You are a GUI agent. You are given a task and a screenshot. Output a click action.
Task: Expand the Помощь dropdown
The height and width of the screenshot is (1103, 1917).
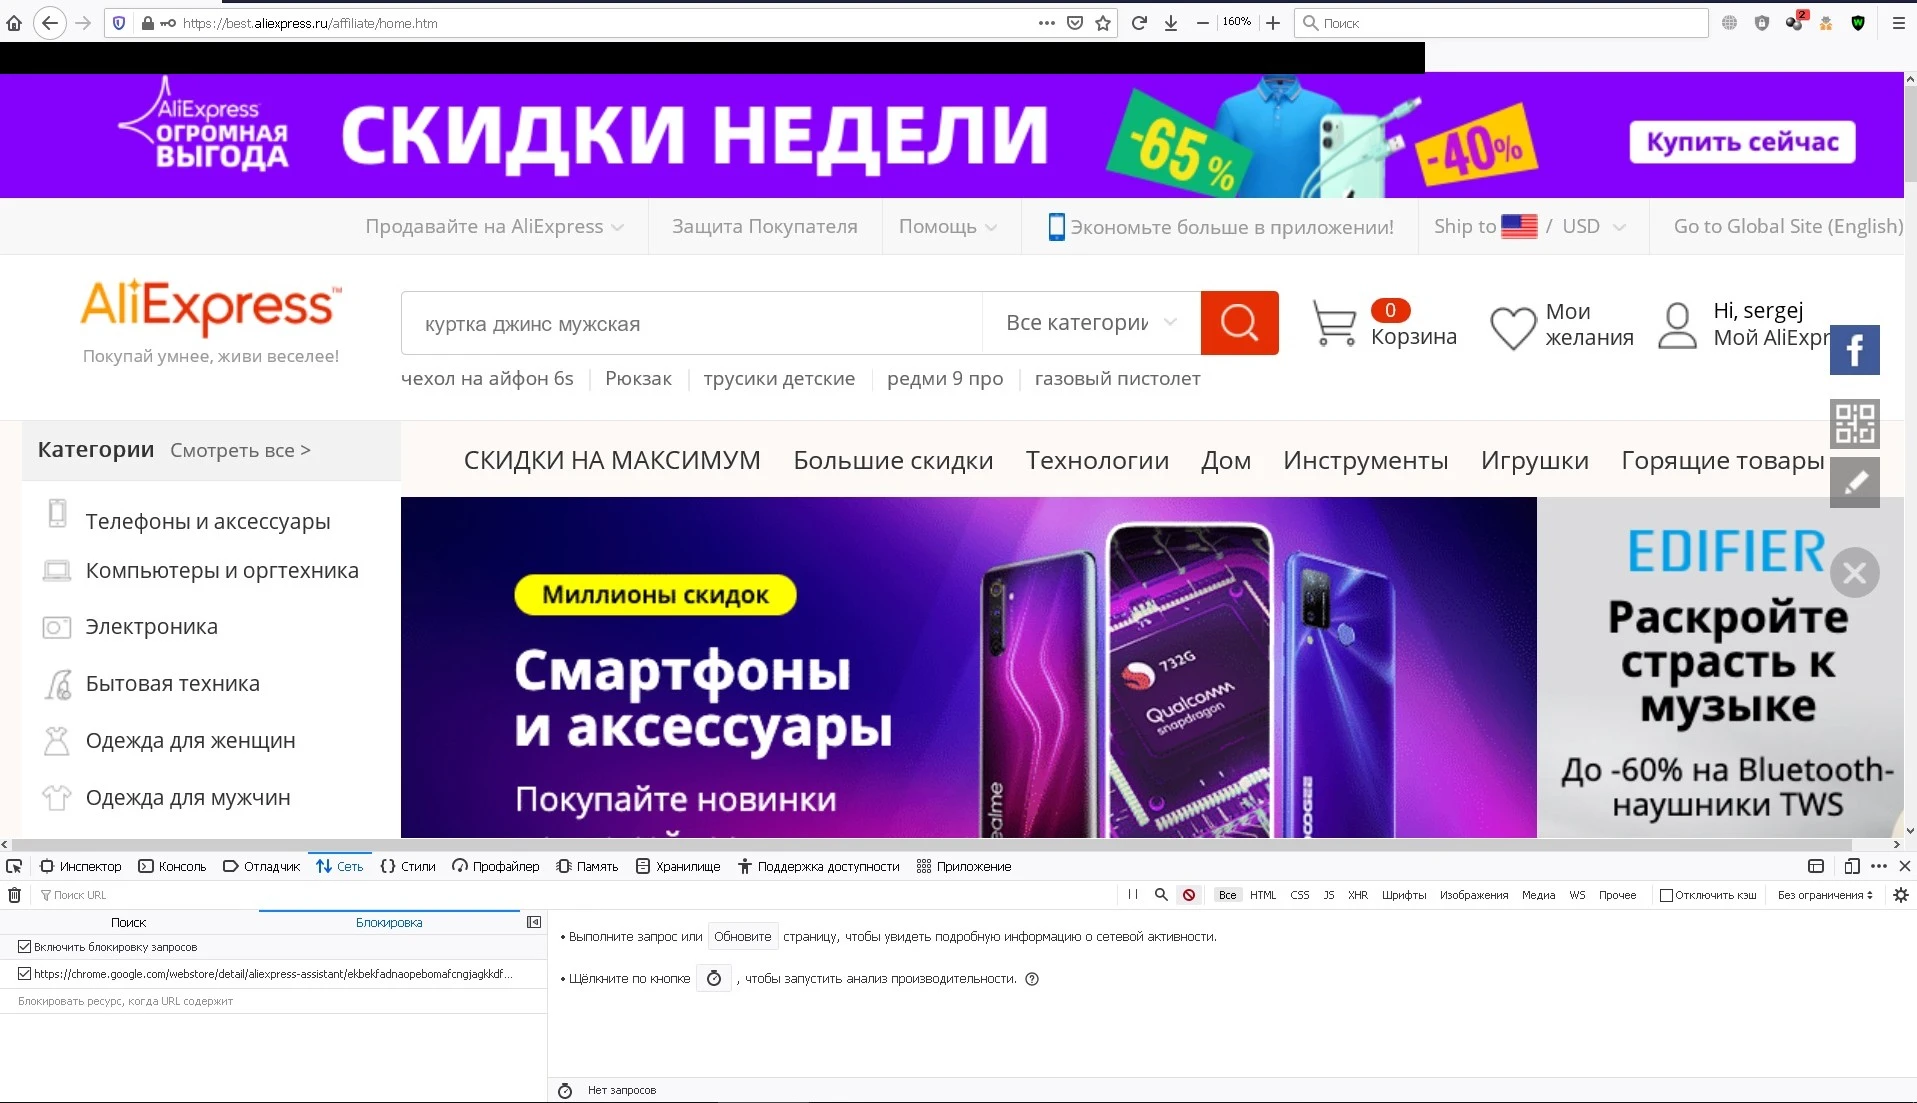click(948, 227)
